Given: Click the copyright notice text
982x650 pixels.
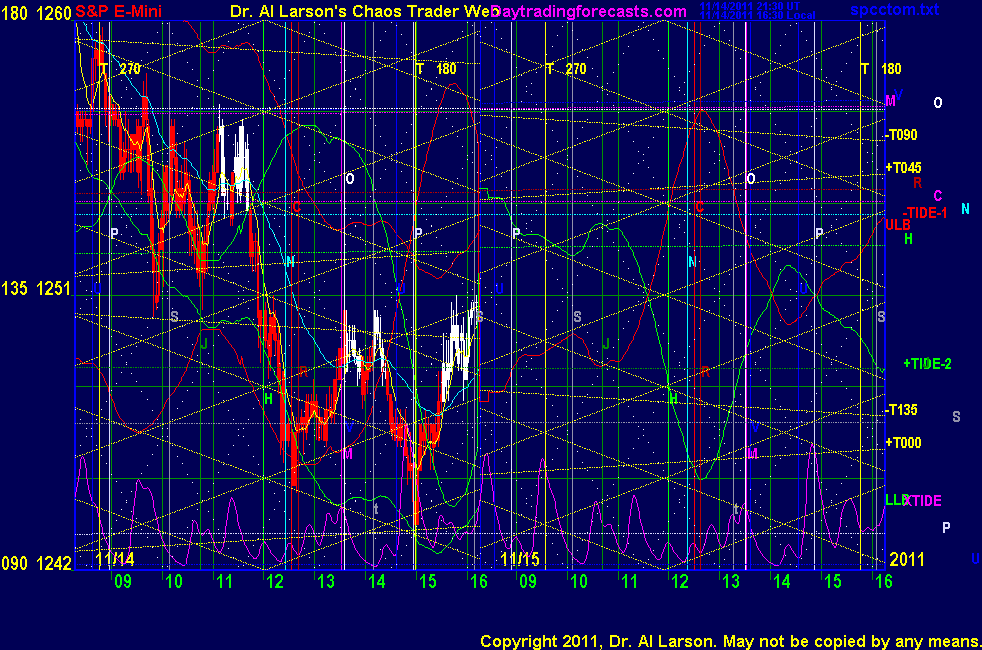Looking at the screenshot, I should (x=730, y=641).
